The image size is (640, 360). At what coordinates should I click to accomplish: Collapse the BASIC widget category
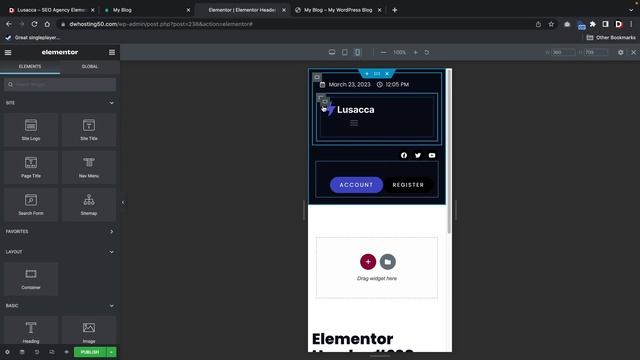click(x=111, y=306)
